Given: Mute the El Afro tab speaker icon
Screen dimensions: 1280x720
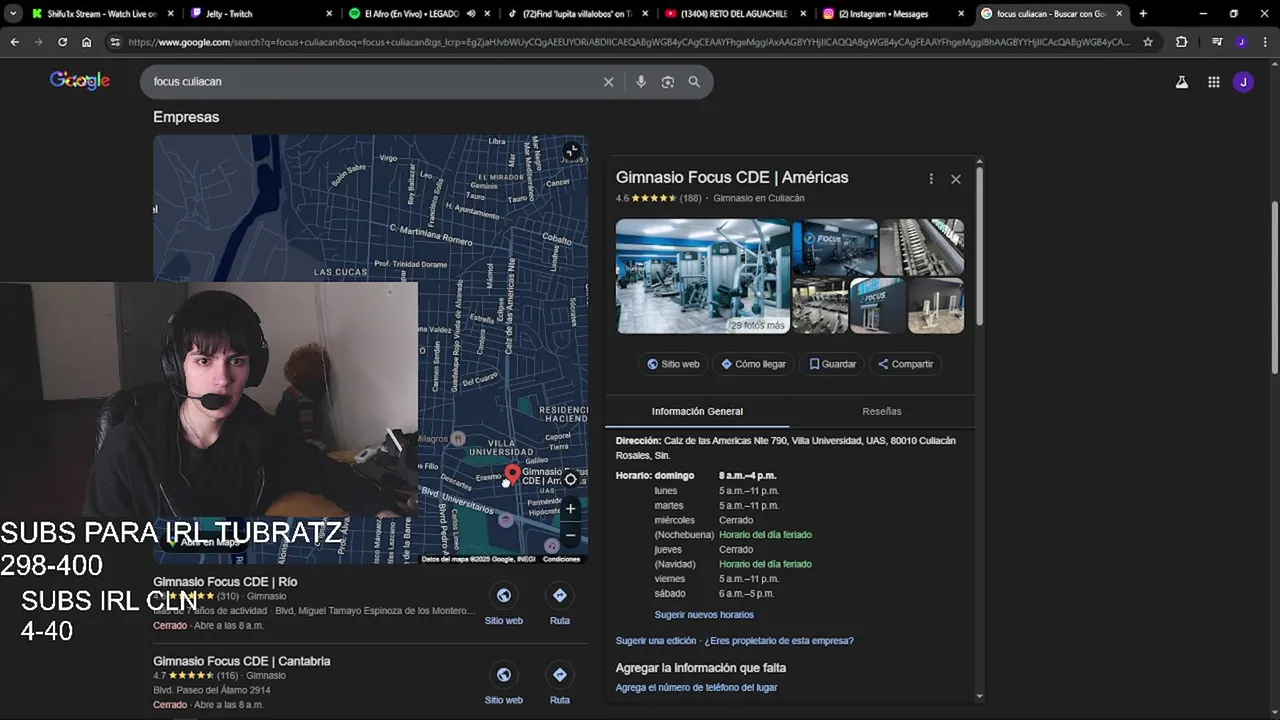Looking at the screenshot, I should tap(470, 14).
